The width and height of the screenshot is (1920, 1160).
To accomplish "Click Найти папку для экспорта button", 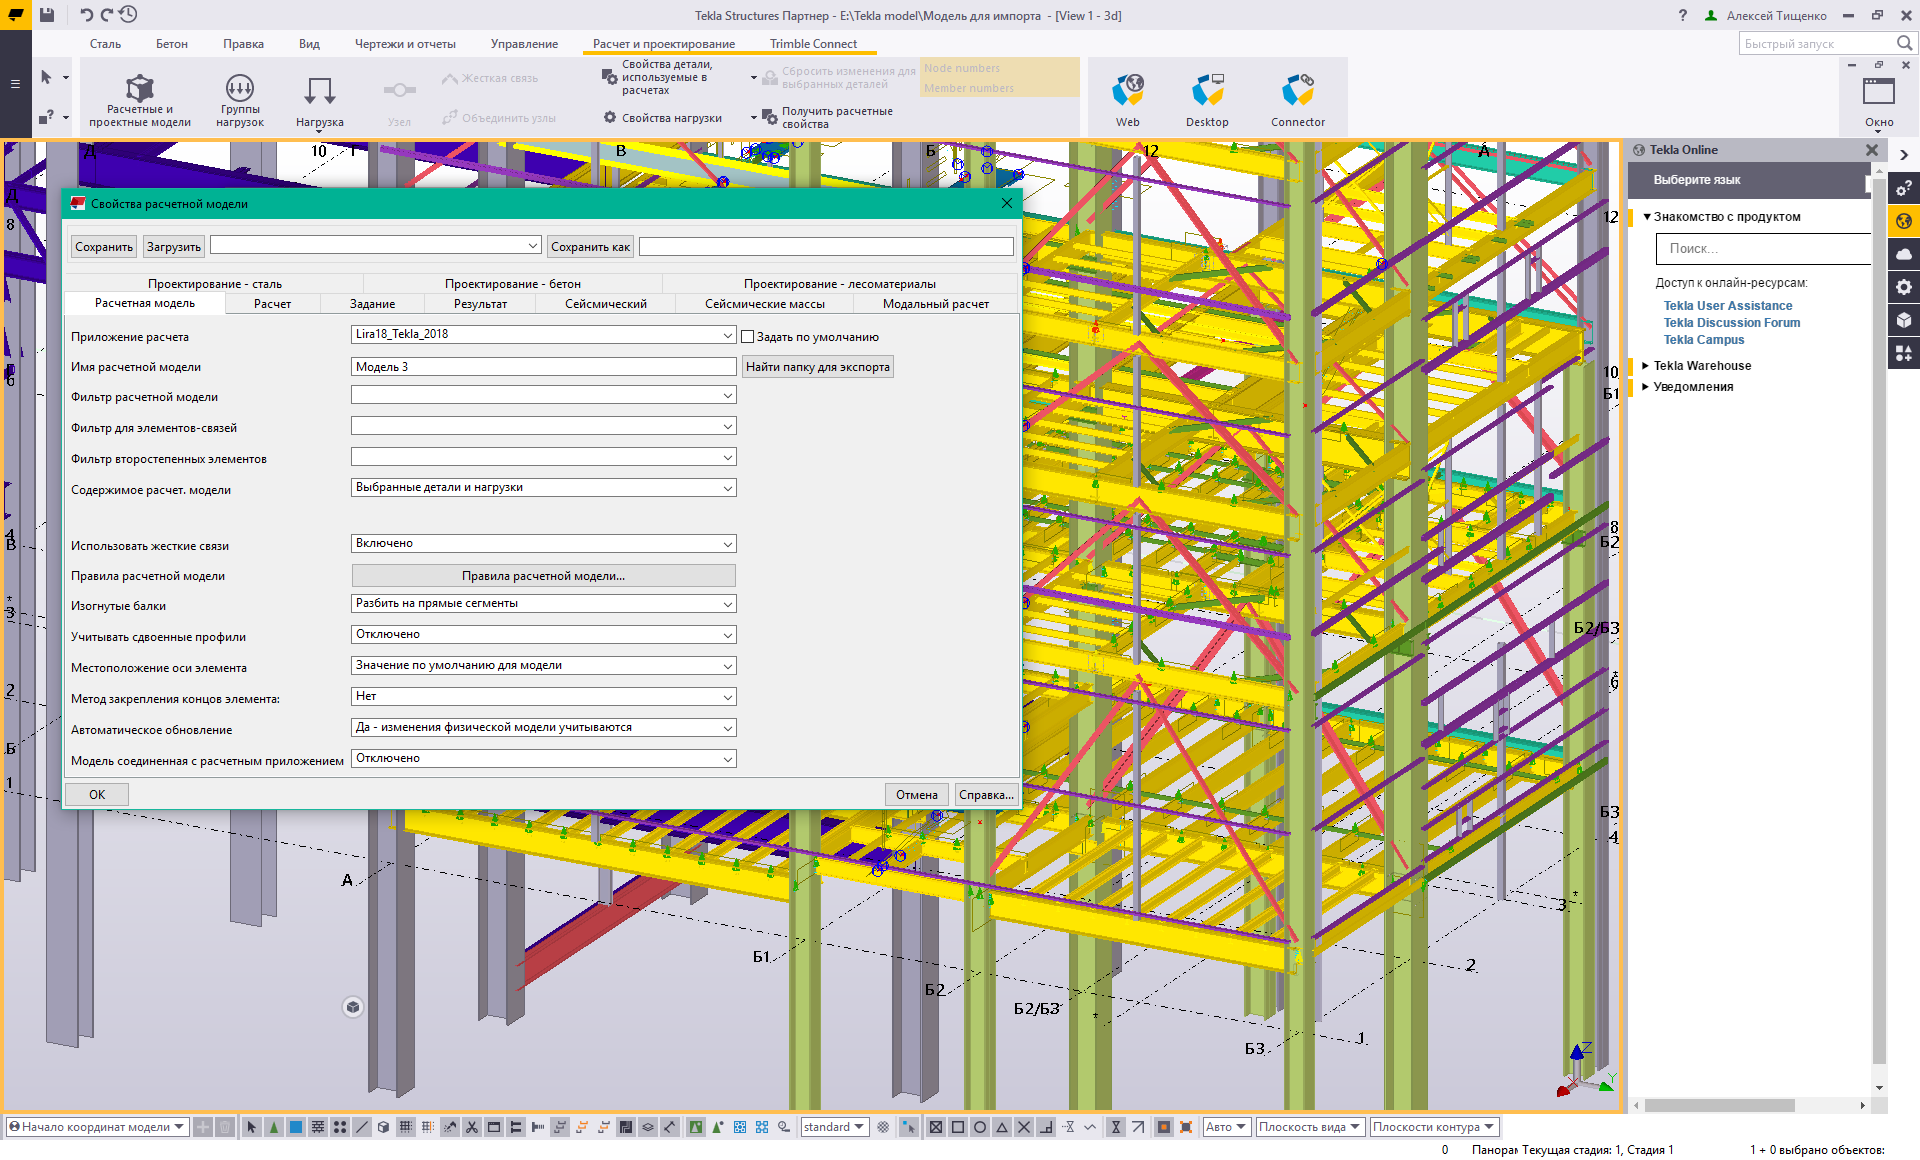I will pyautogui.click(x=817, y=367).
